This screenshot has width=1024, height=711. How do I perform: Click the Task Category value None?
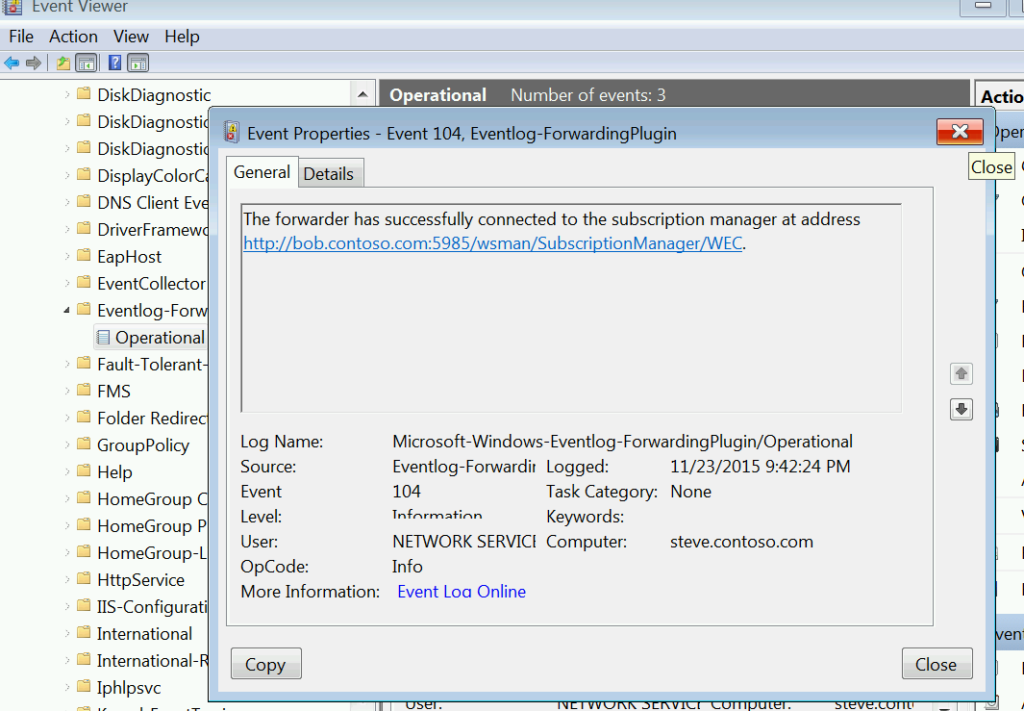point(690,492)
